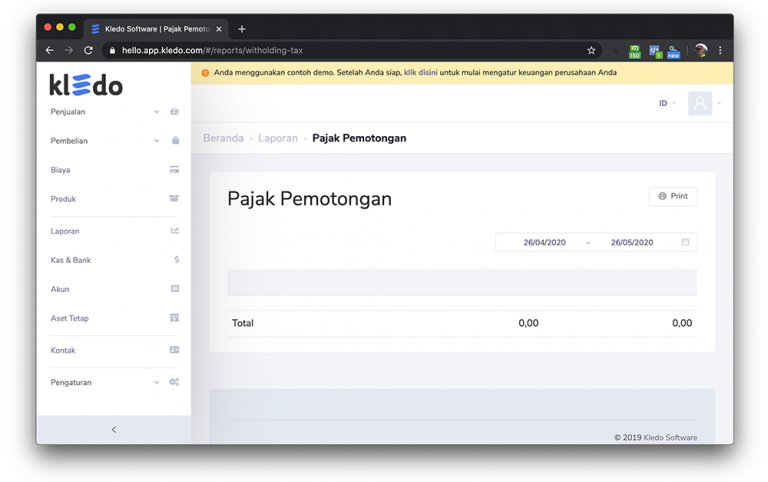This screenshot has width=768, height=482.
Task: Open a new browser tab
Action: point(241,29)
